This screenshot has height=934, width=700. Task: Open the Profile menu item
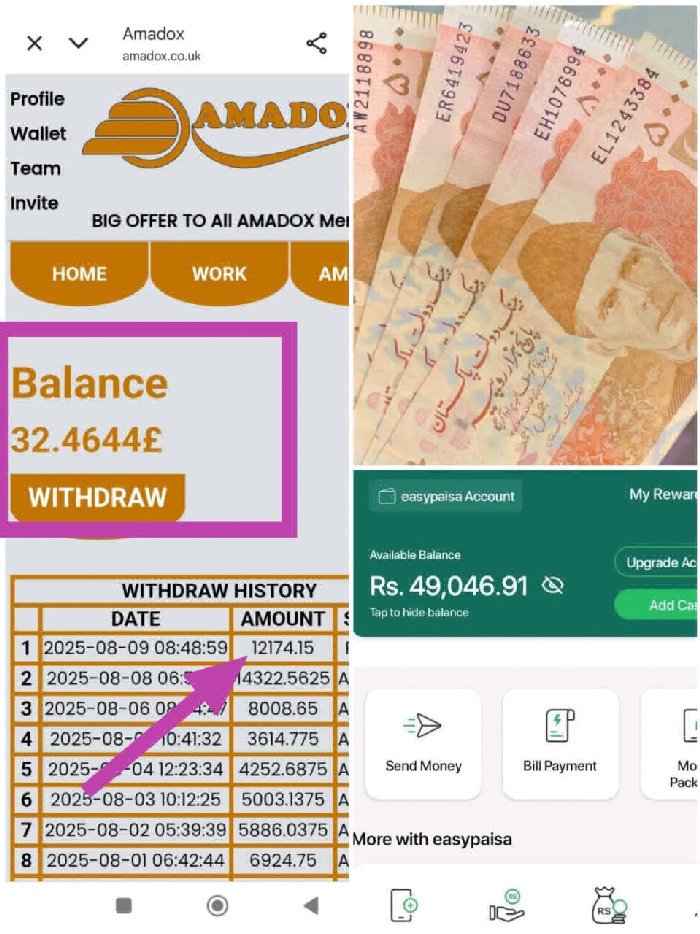[x=37, y=99]
